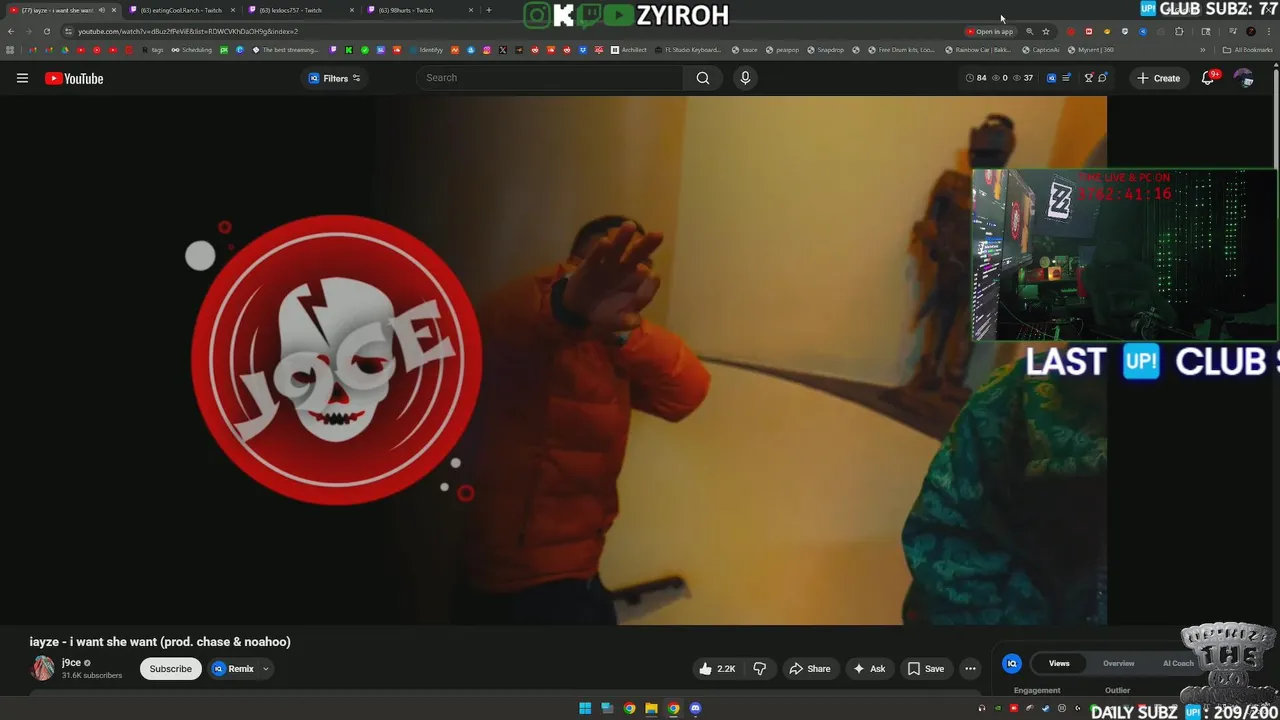The height and width of the screenshot is (720, 1280).
Task: Subscribe to j9ce channel
Action: pos(171,669)
